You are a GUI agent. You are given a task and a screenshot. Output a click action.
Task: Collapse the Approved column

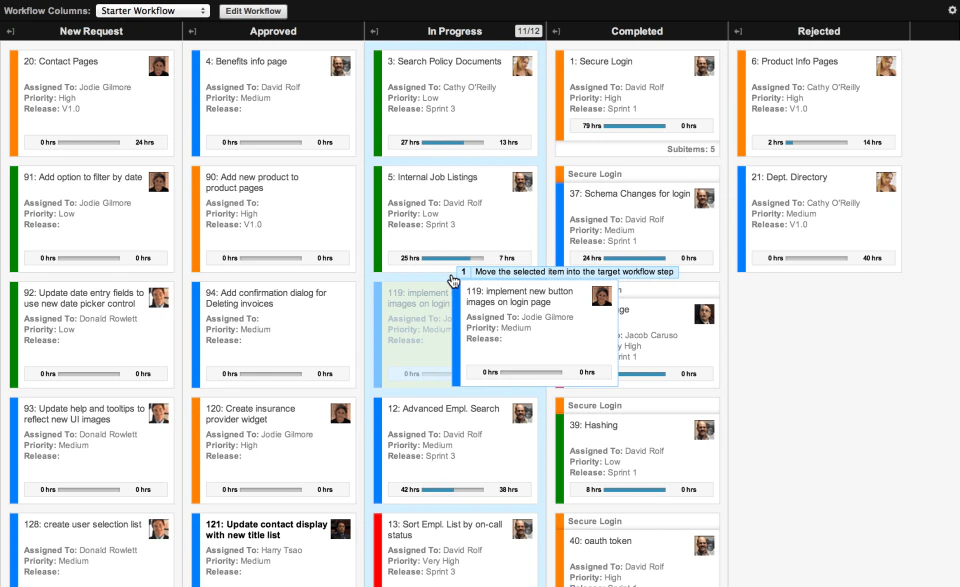point(192,31)
